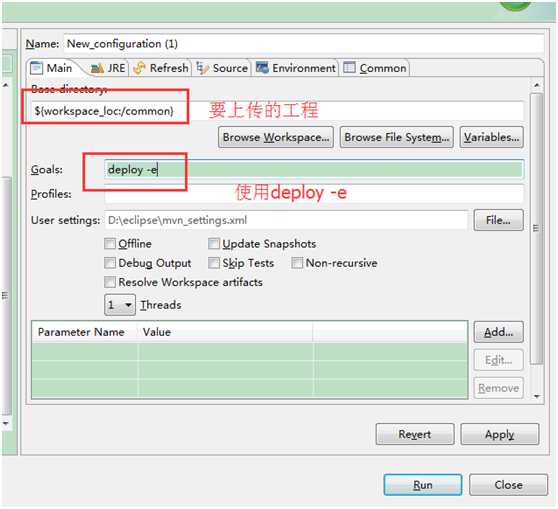Viewport: 558px width, 509px height.
Task: Tick the Debug Output checkbox
Action: tap(110, 263)
